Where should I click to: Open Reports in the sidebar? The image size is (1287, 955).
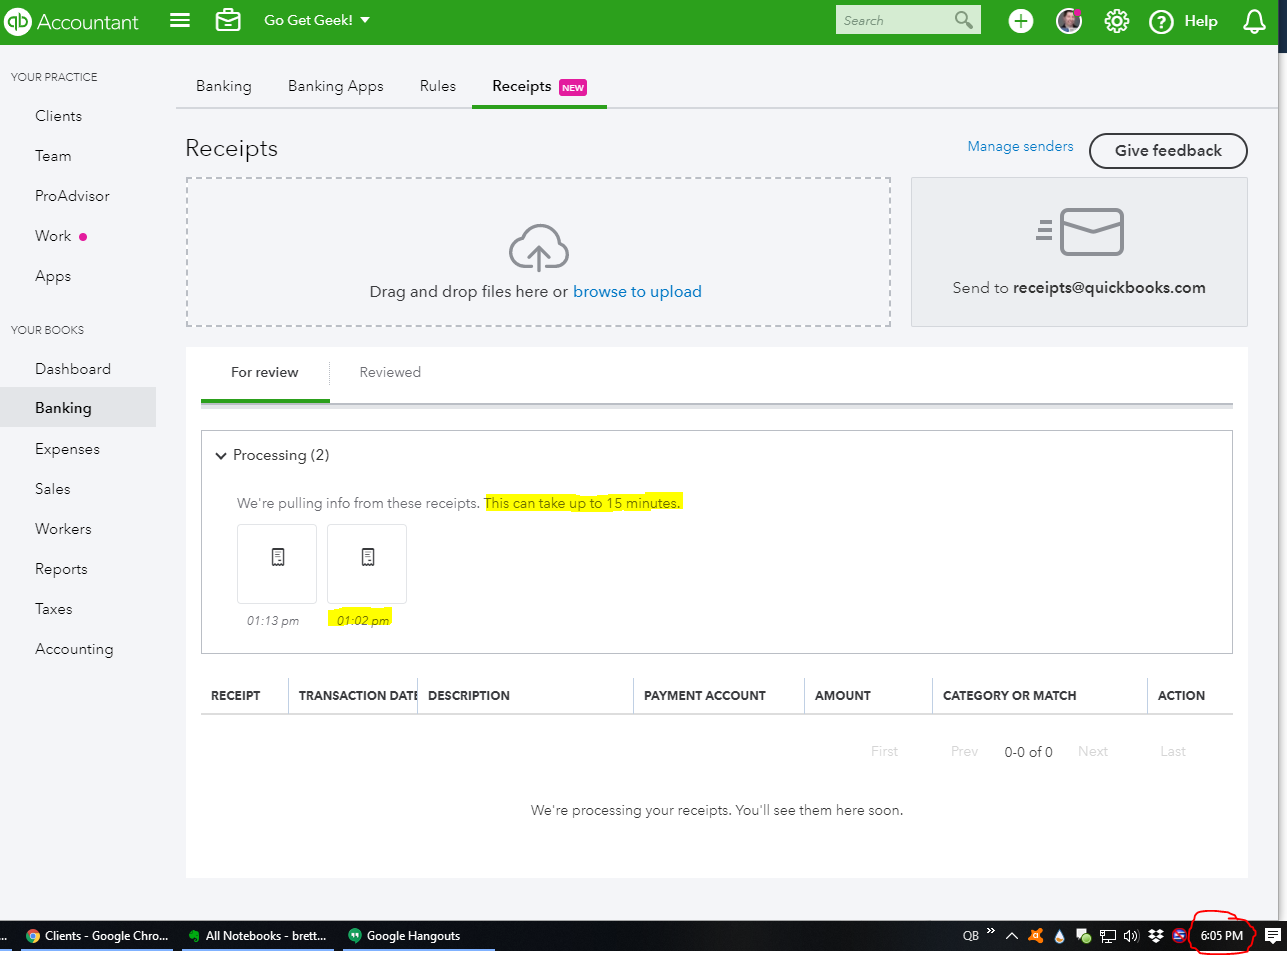pyautogui.click(x=61, y=569)
